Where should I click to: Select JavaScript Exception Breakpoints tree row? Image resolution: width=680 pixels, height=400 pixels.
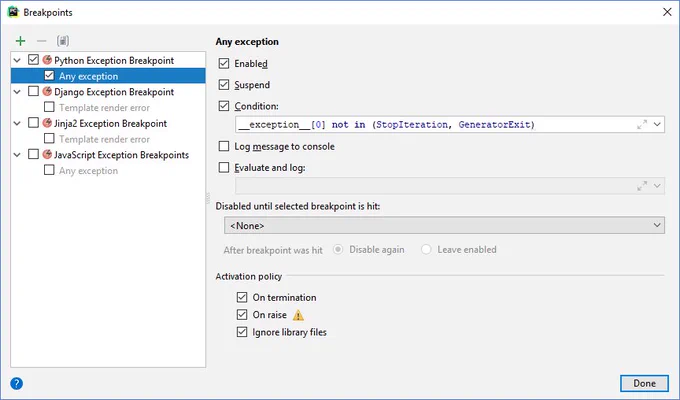108,155
